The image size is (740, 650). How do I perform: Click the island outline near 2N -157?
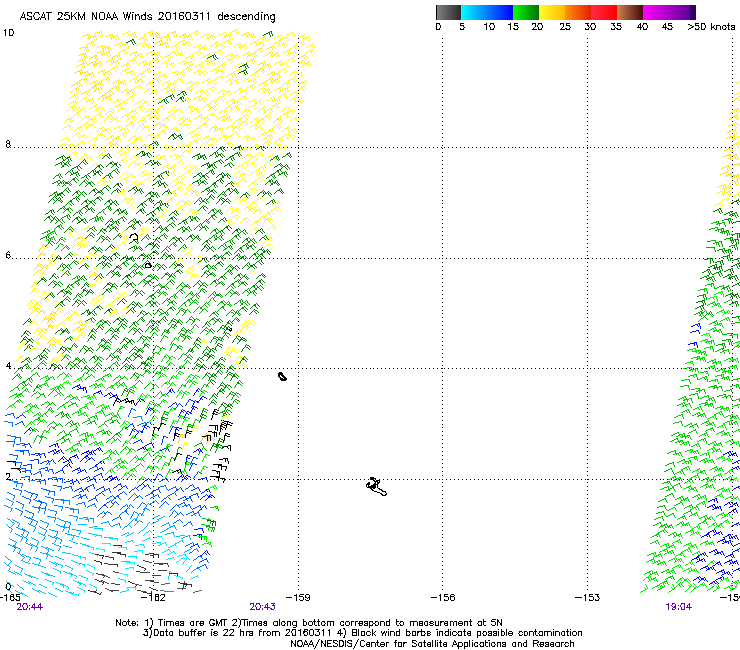377,487
